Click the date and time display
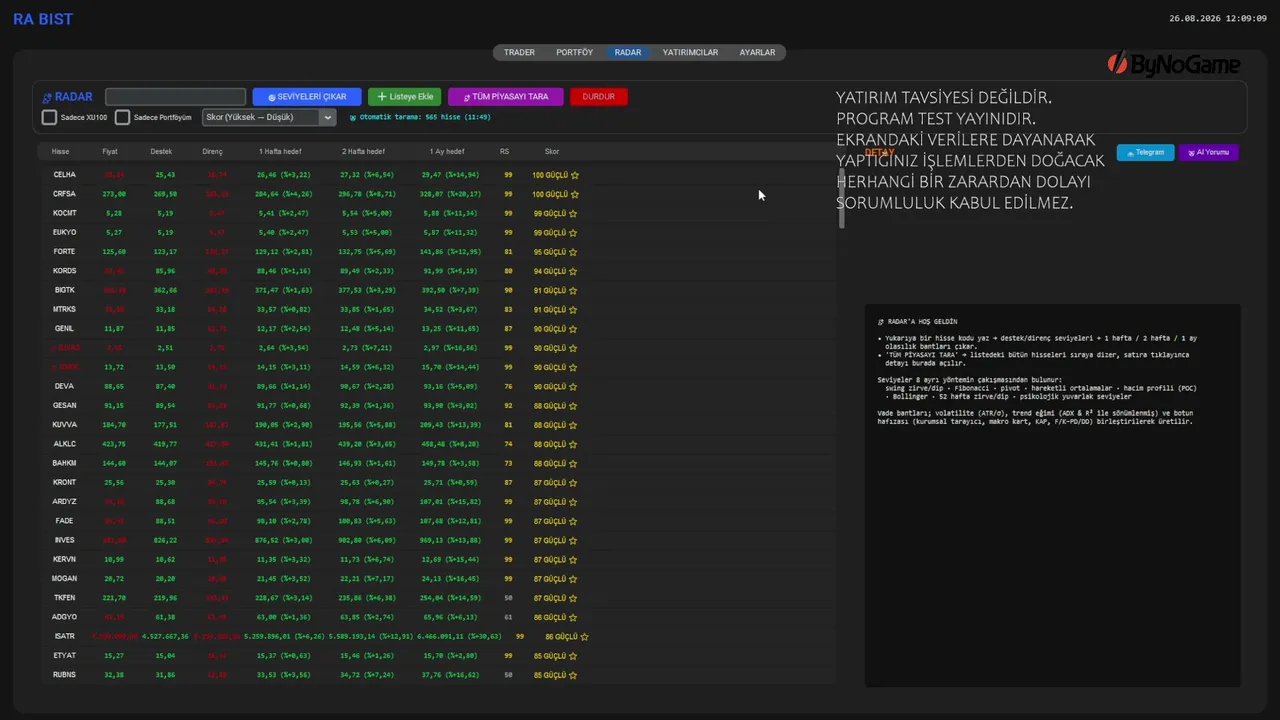This screenshot has height=720, width=1280. click(1218, 18)
